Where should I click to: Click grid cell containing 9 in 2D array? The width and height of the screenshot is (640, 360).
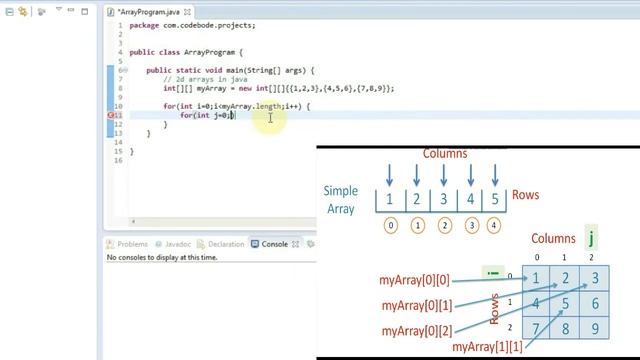tap(595, 329)
